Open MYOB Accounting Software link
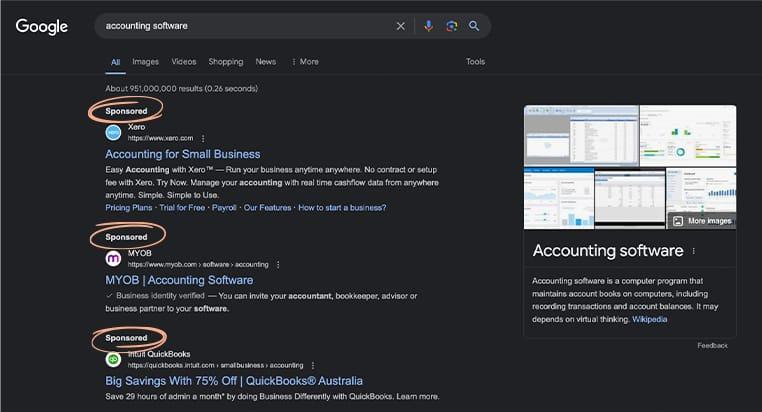Screen dimensions: 762x412 [179, 280]
